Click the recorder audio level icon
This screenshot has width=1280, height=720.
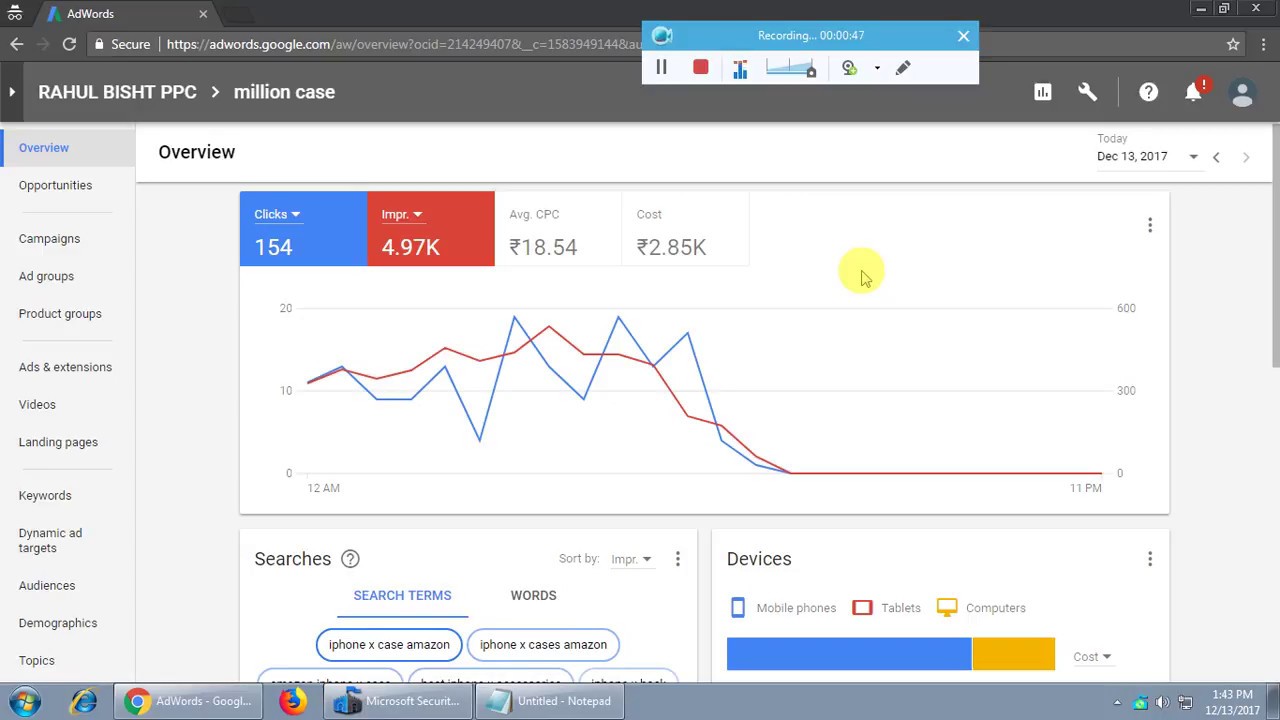point(740,68)
